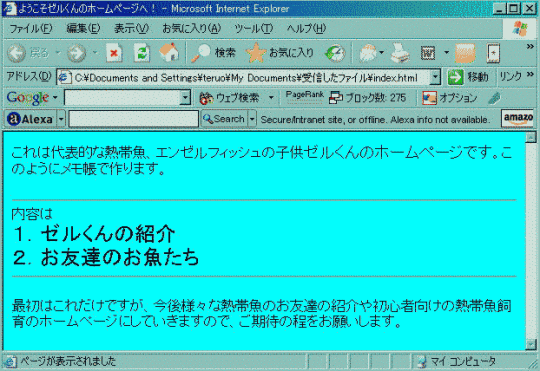Image resolution: width=540 pixels, height=371 pixels.
Task: Open the Google logo dropdown menu
Action: point(55,98)
